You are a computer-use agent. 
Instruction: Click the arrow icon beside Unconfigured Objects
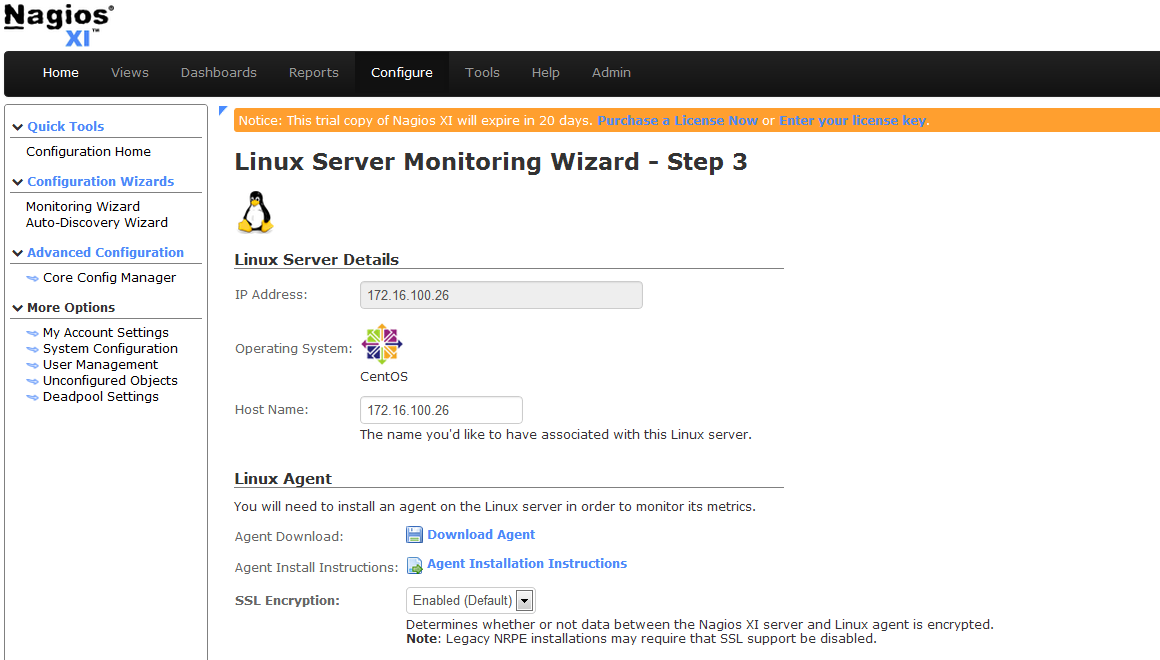(33, 381)
